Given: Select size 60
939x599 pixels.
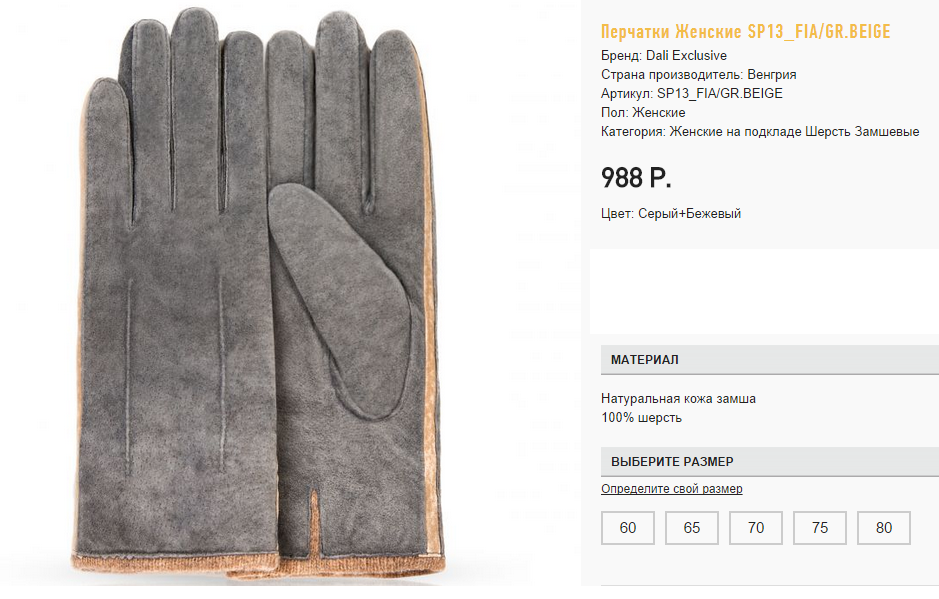Looking at the screenshot, I should [628, 528].
